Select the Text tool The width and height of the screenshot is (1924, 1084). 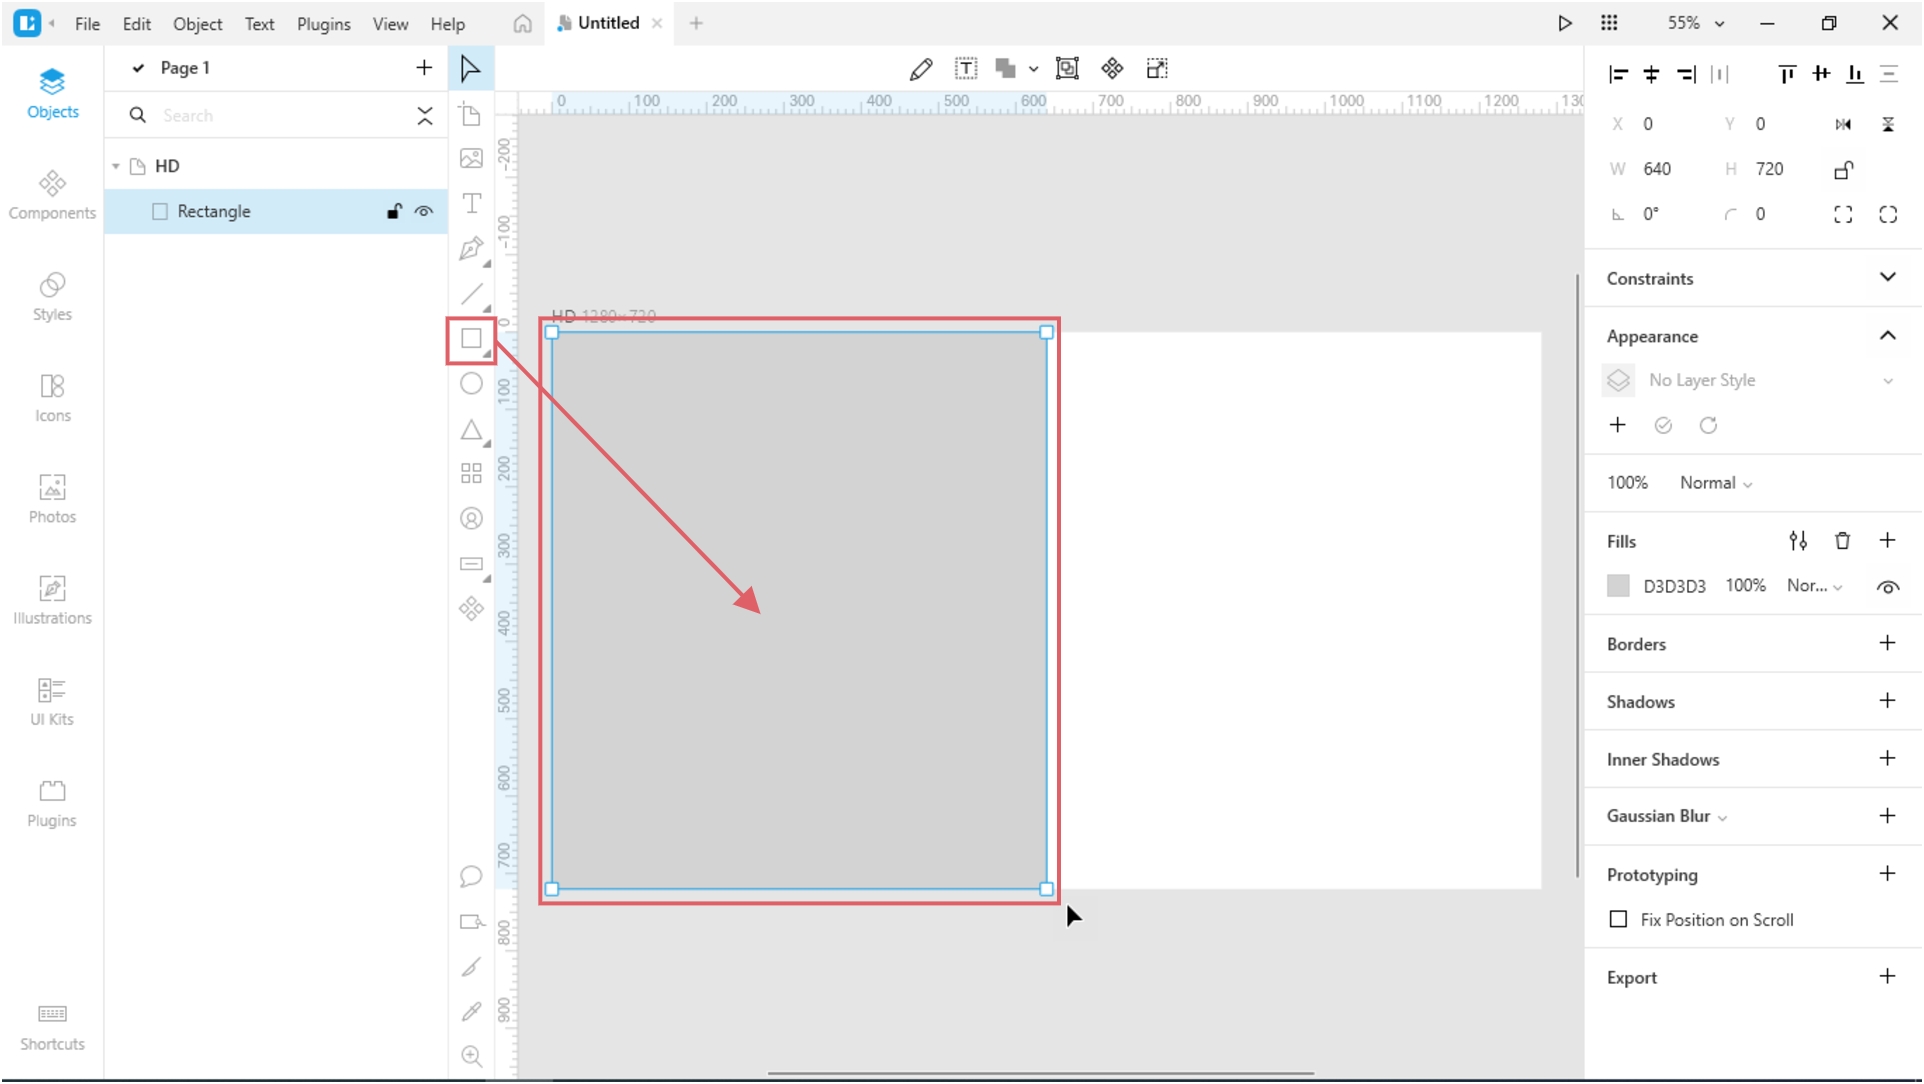pos(471,204)
